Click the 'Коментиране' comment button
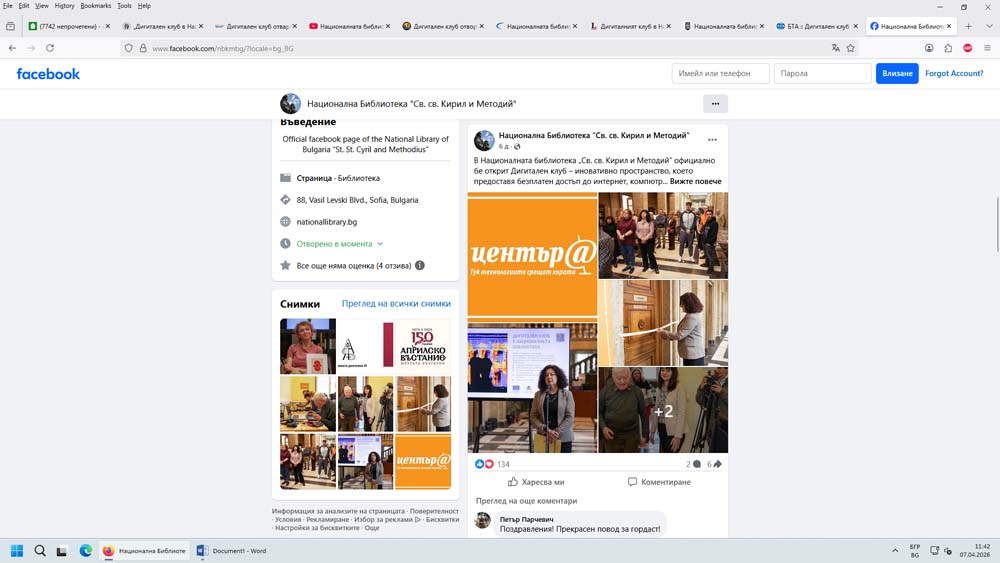Image resolution: width=1000 pixels, height=563 pixels. pyautogui.click(x=659, y=482)
